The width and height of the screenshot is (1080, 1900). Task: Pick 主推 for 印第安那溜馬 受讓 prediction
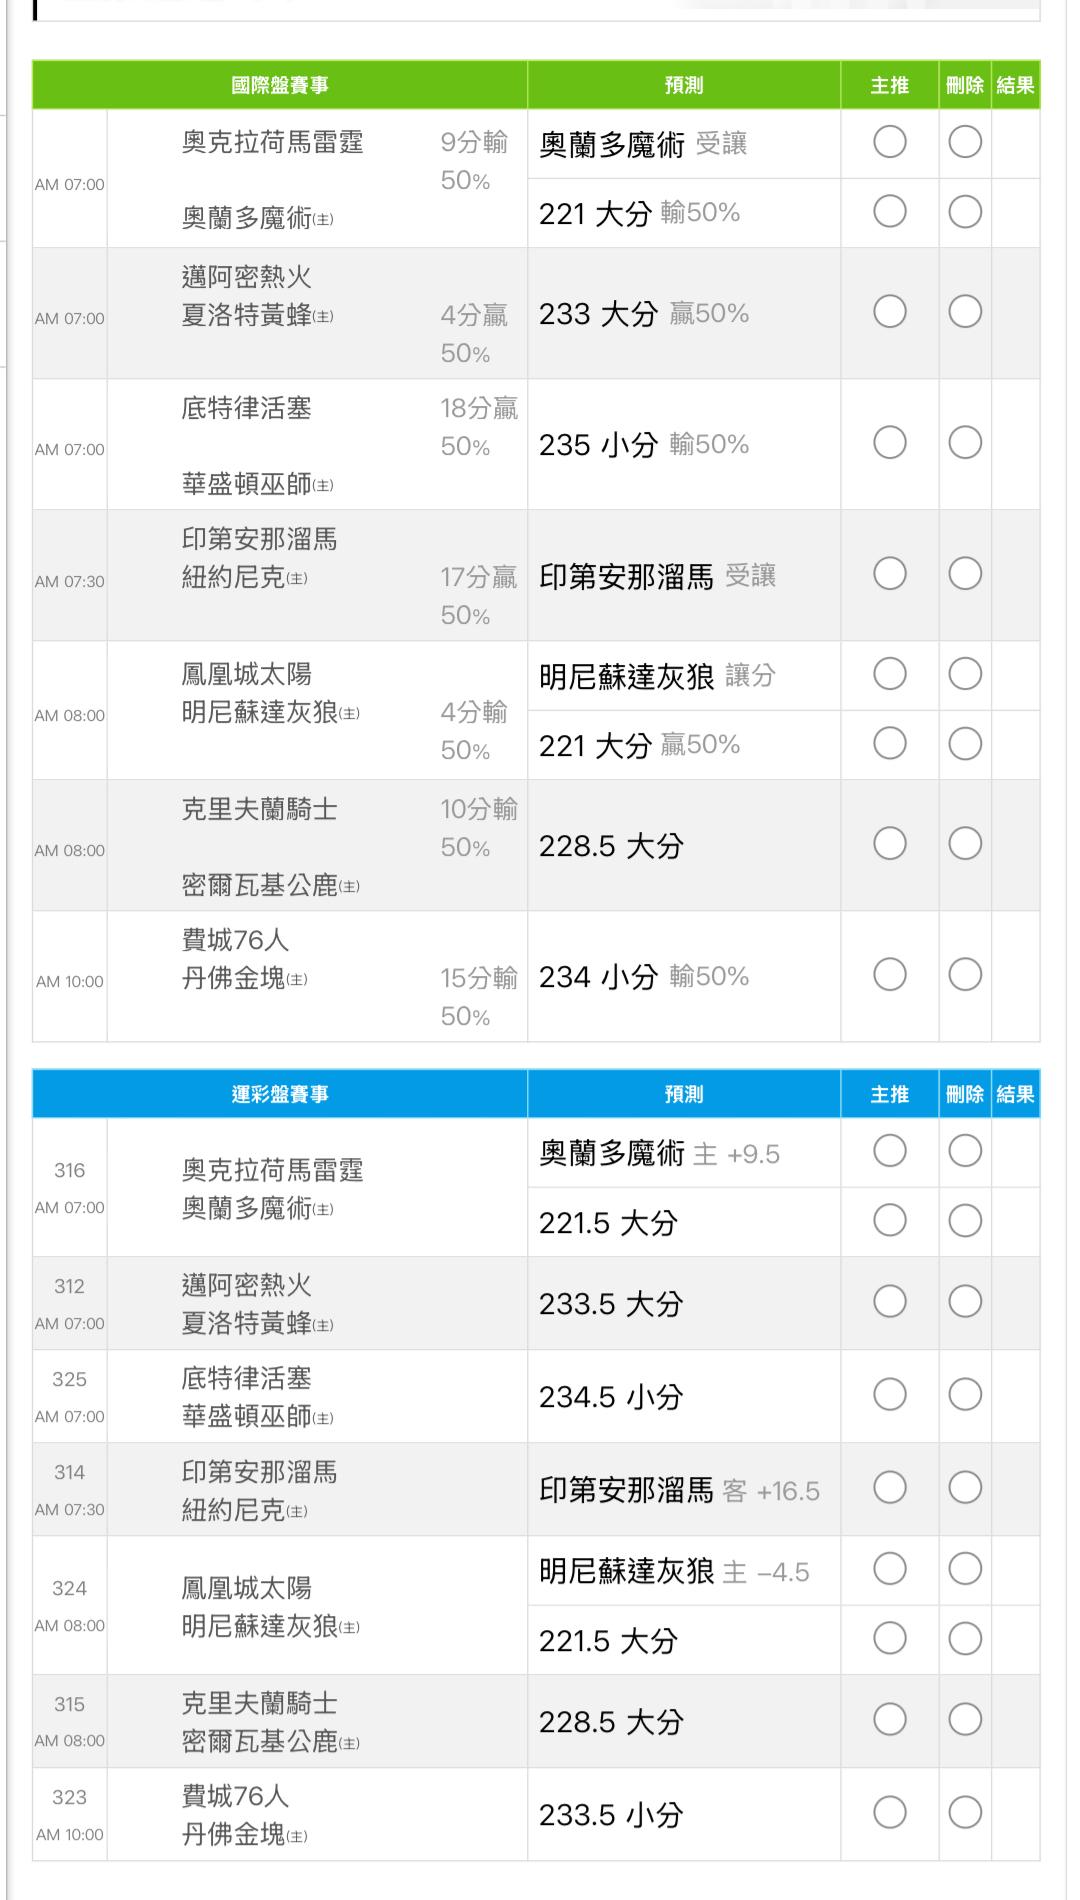click(x=889, y=574)
